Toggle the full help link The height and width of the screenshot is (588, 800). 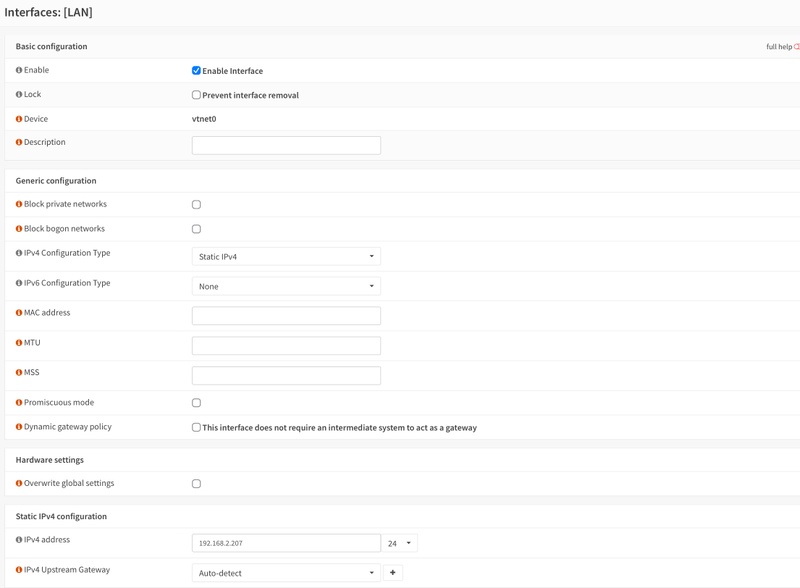click(x=782, y=47)
